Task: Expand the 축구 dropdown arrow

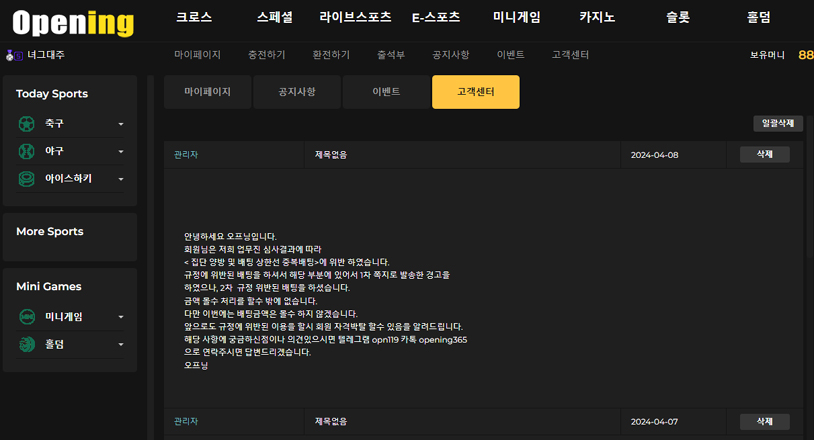Action: coord(121,125)
